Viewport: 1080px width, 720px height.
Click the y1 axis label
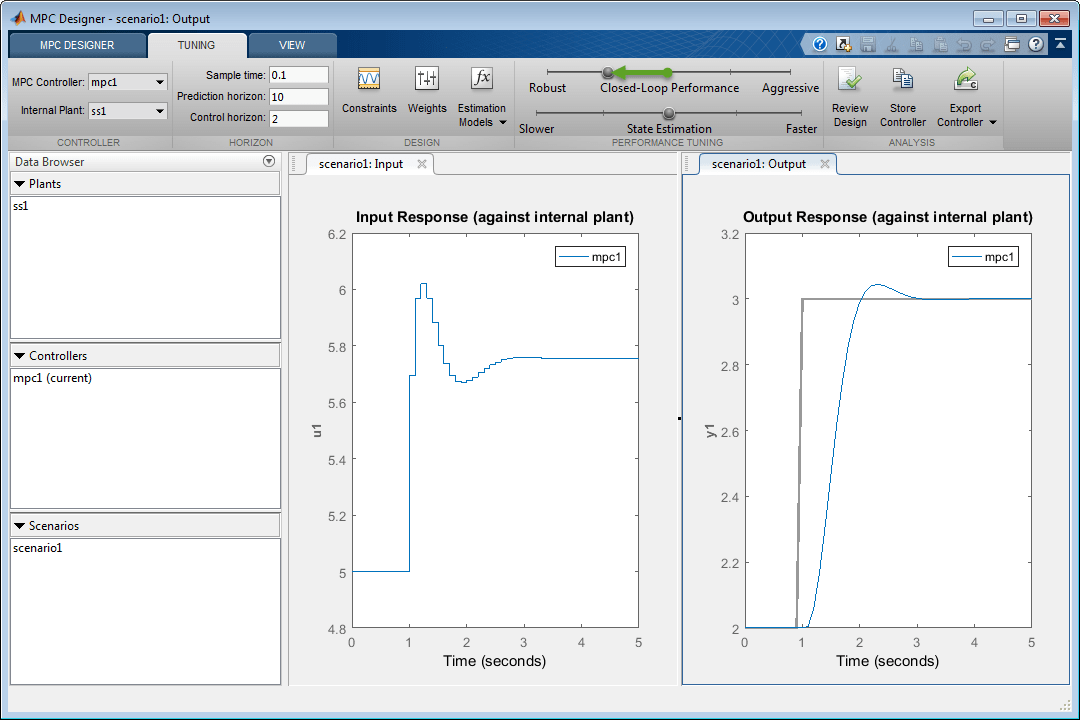710,431
